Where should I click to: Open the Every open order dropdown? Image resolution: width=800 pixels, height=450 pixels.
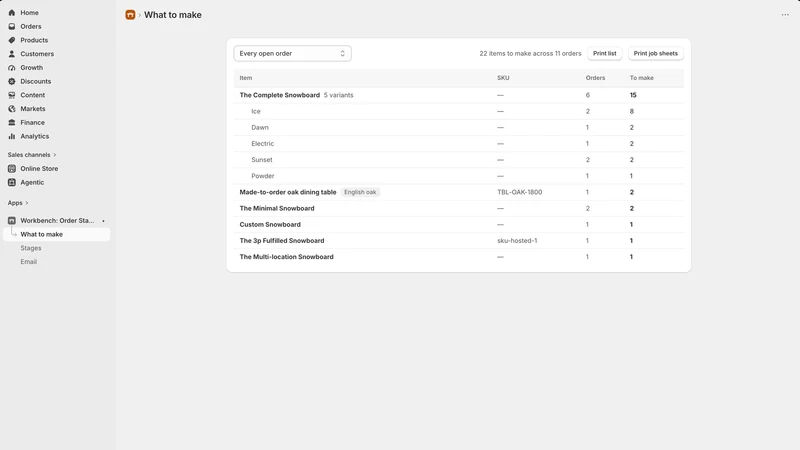[292, 54]
